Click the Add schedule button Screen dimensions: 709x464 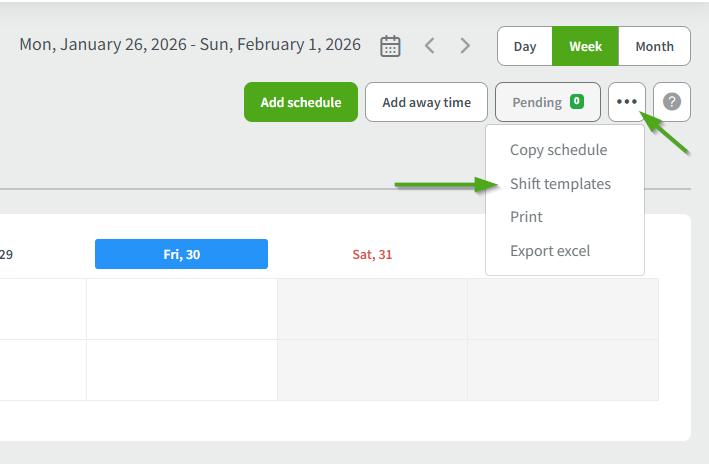tap(301, 102)
